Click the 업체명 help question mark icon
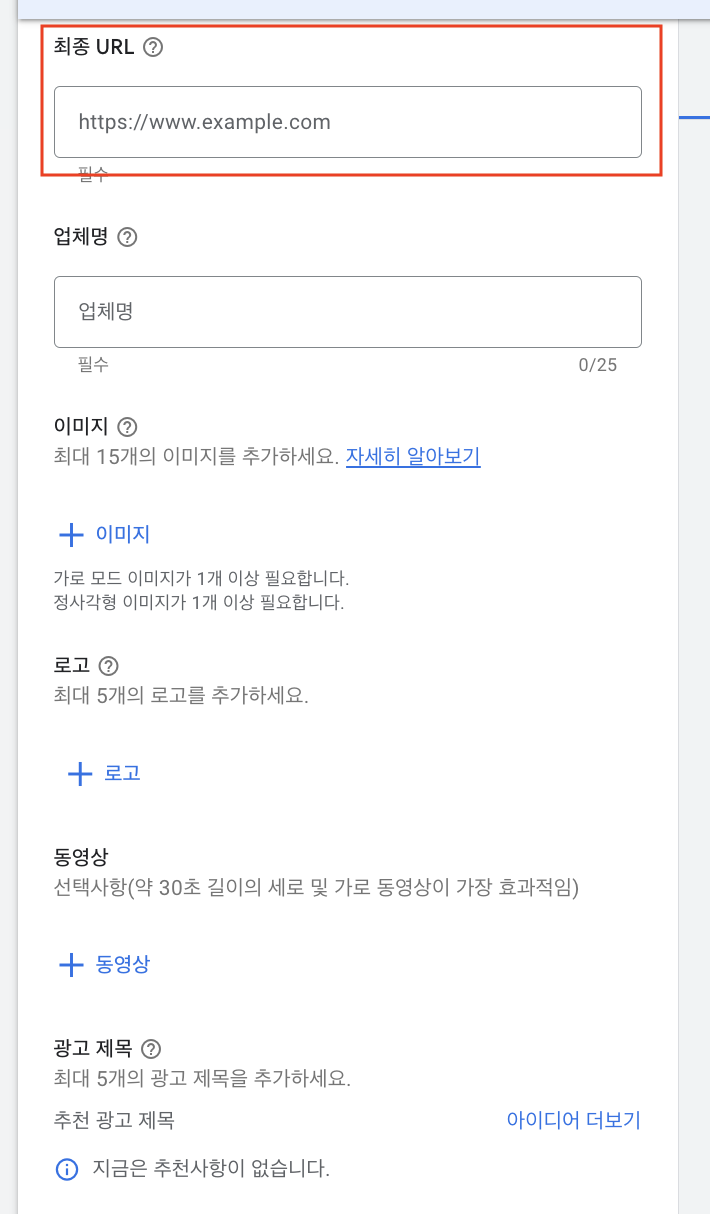Screen dimensions: 710x1214 [x=125, y=237]
